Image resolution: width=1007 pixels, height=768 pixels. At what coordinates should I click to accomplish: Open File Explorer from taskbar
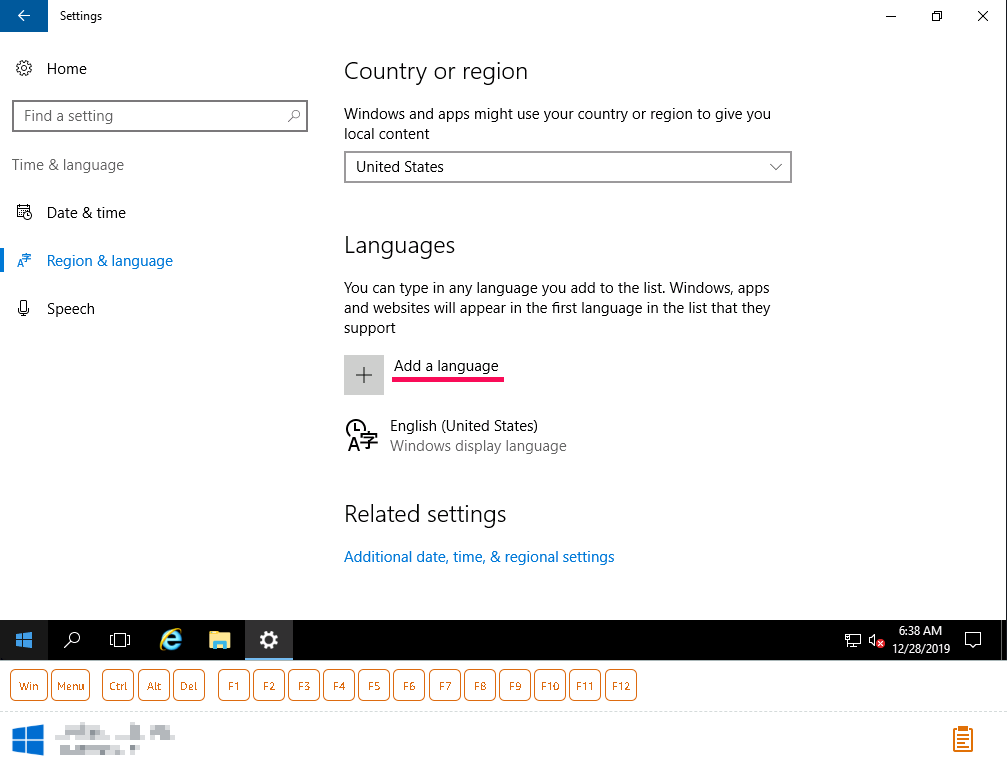click(x=220, y=640)
